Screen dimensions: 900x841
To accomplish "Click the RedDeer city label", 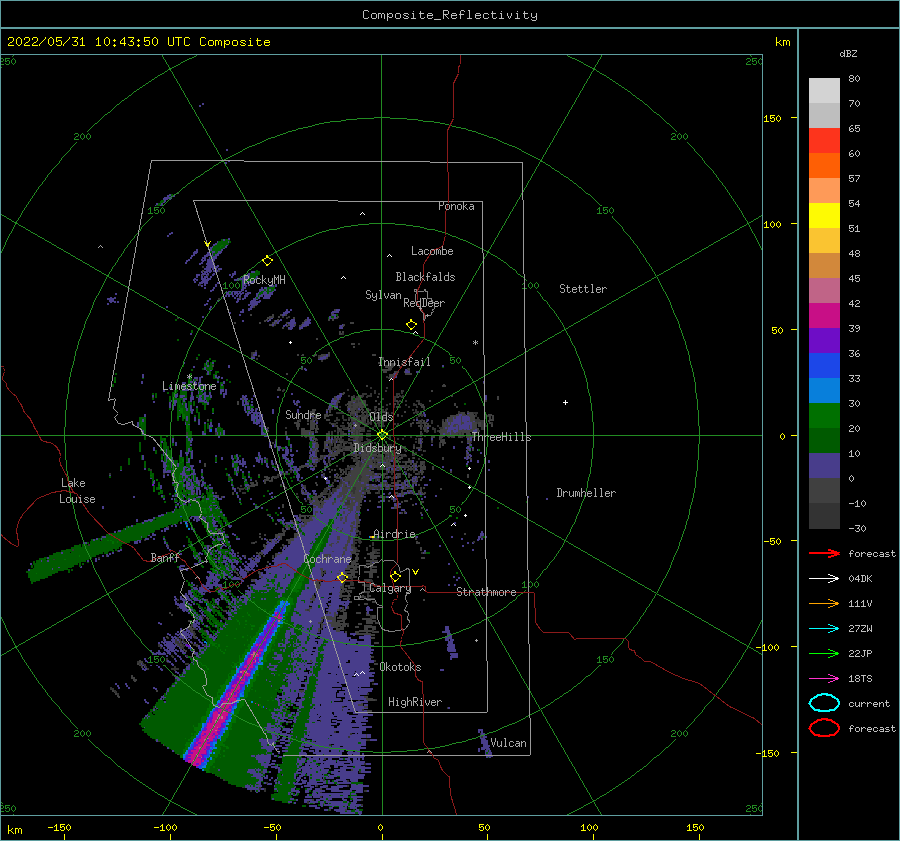I will [x=424, y=303].
